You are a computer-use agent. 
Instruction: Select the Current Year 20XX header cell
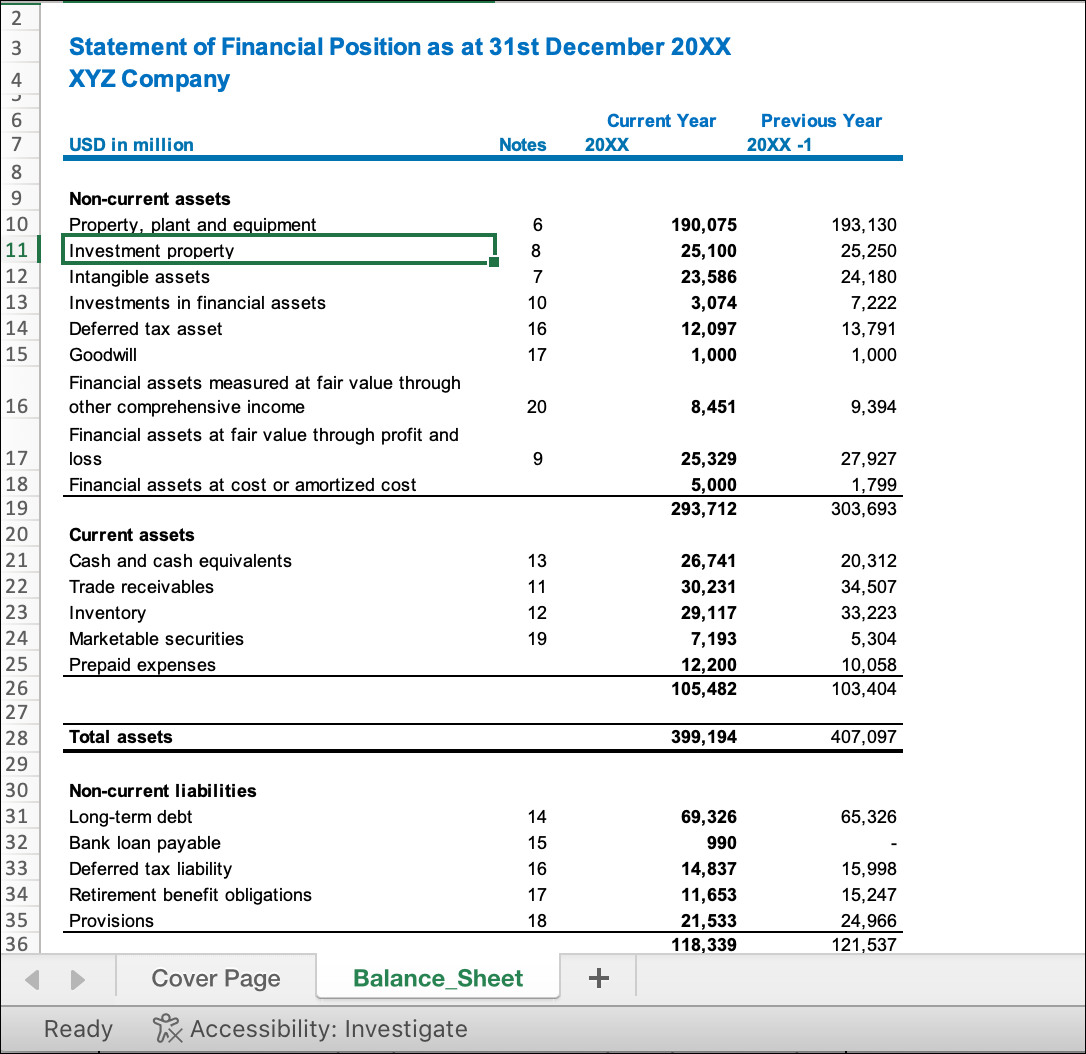pos(662,132)
